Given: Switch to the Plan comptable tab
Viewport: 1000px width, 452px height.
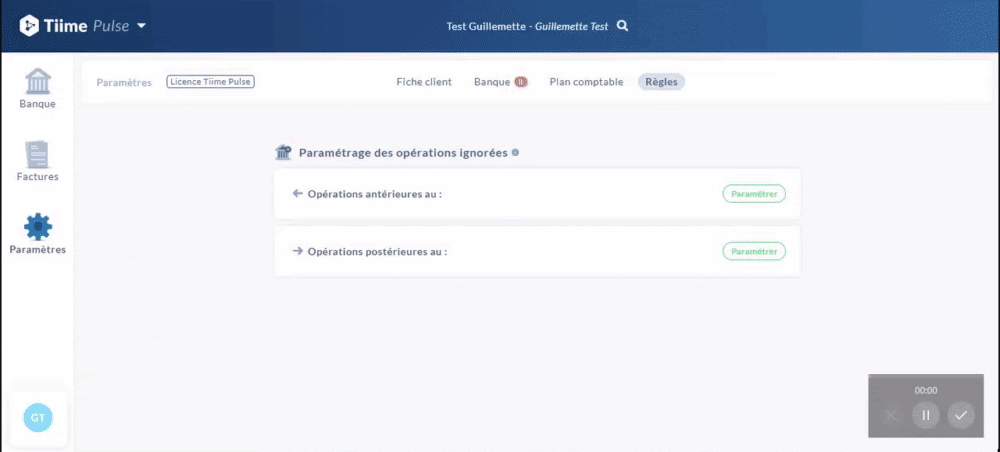Looking at the screenshot, I should pyautogui.click(x=586, y=82).
